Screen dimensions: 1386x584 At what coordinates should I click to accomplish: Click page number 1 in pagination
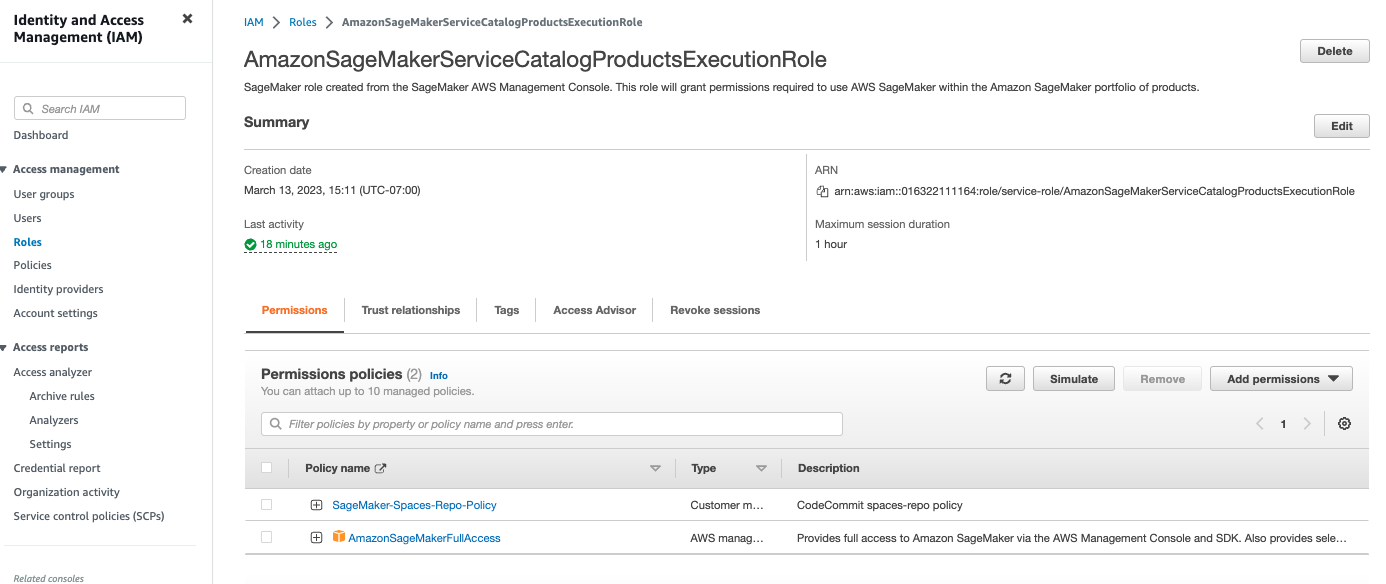(x=1283, y=424)
